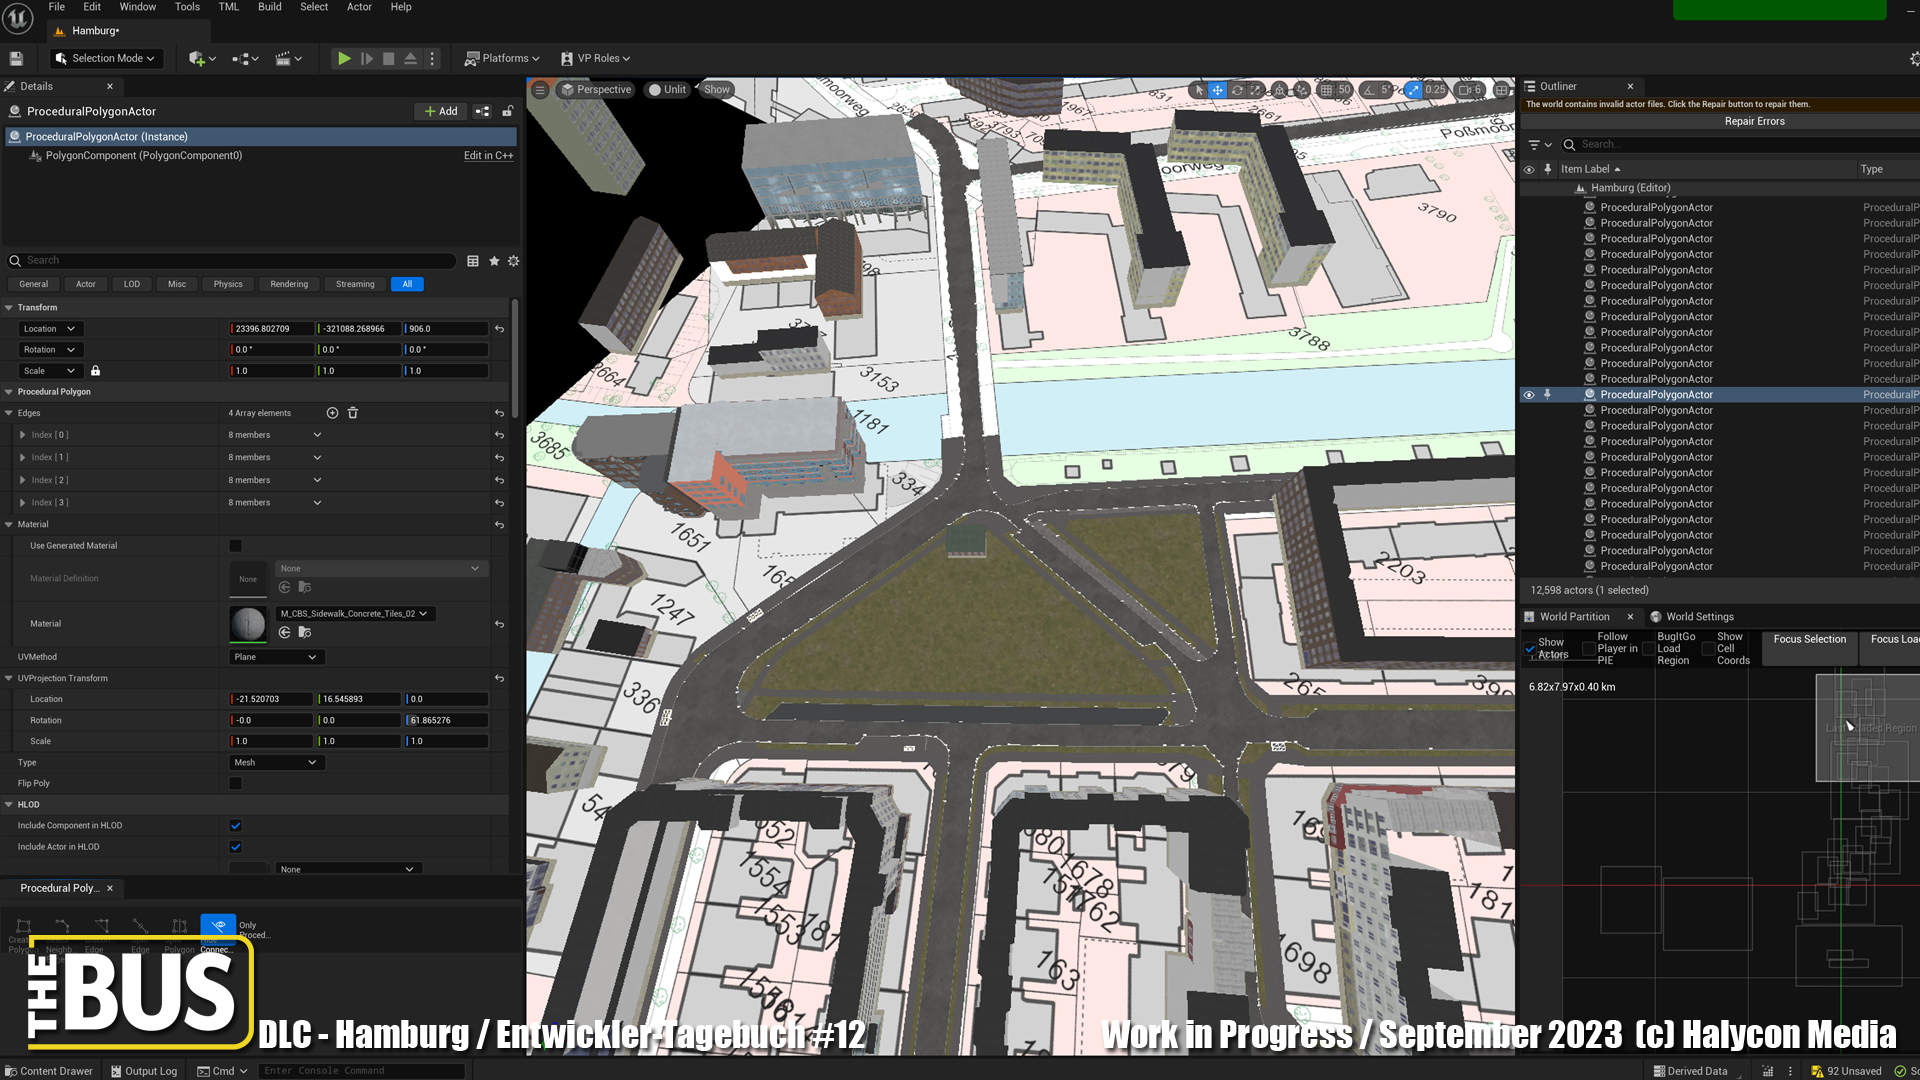
Task: Click the save level icon
Action: pyautogui.click(x=16, y=59)
